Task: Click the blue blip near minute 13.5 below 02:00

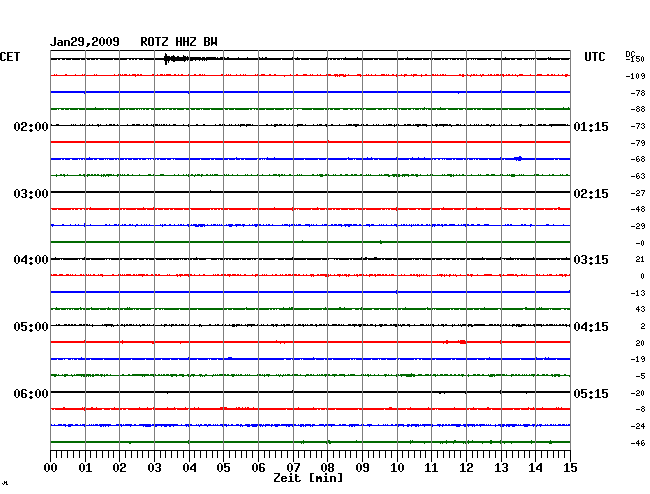Action: pos(518,158)
